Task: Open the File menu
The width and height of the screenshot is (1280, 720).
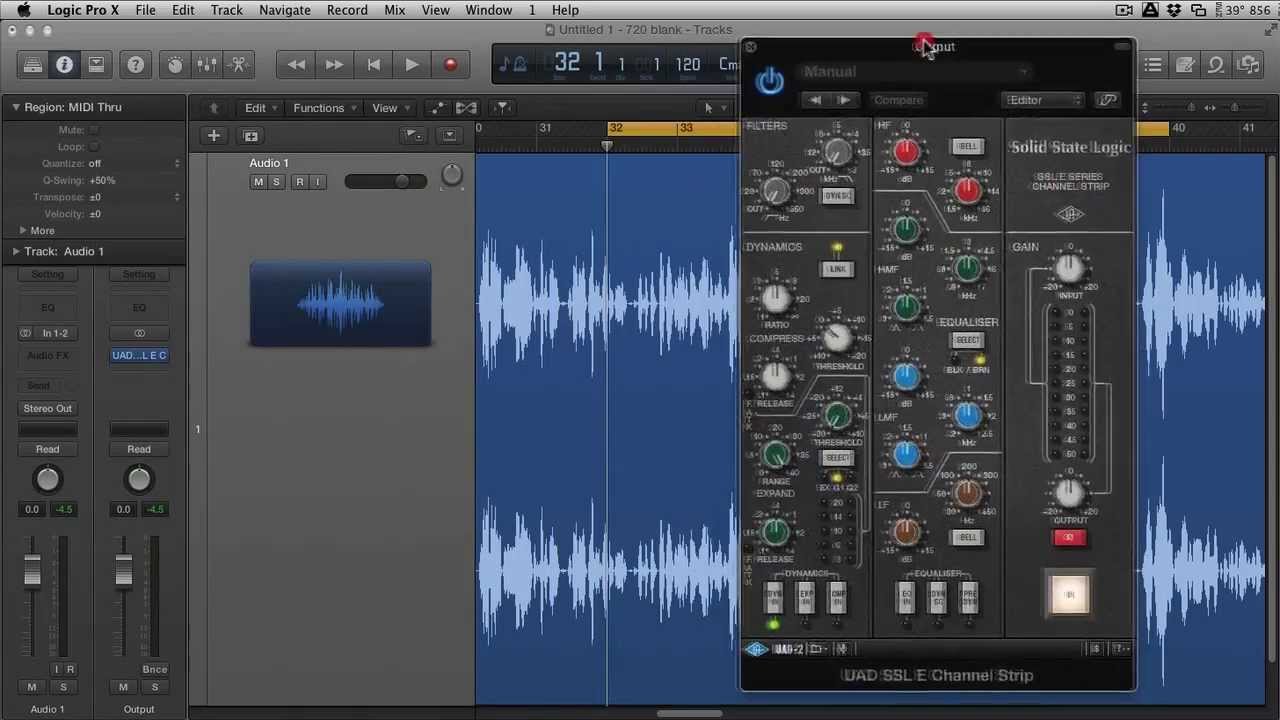Action: [145, 10]
